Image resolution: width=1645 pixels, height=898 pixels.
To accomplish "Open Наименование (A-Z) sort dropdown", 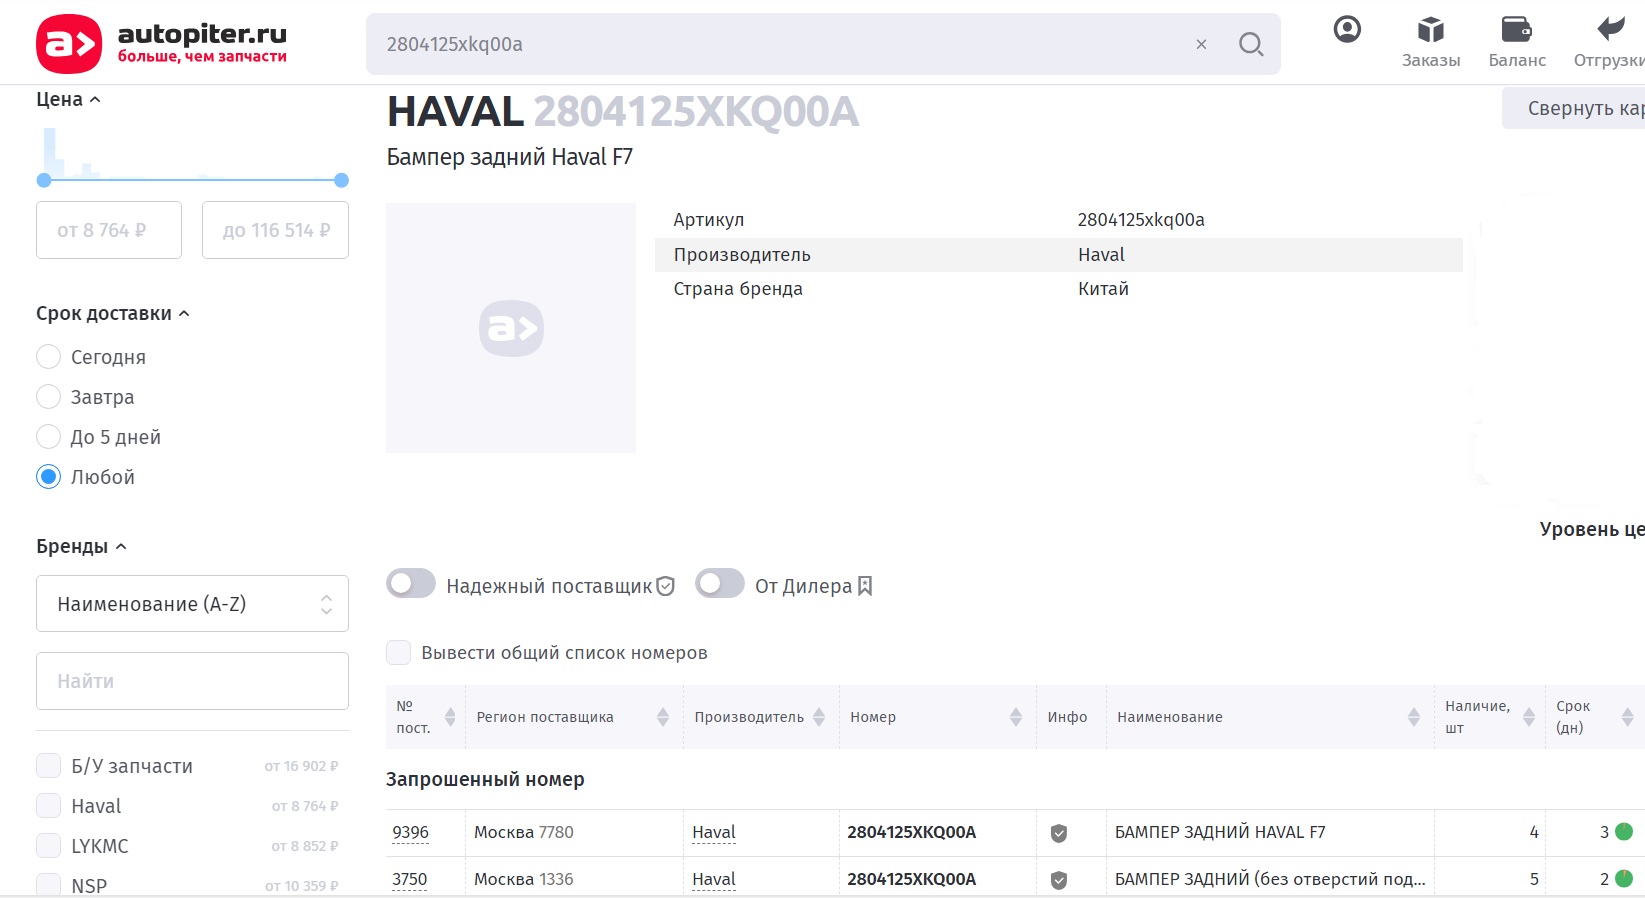I will (x=192, y=604).
